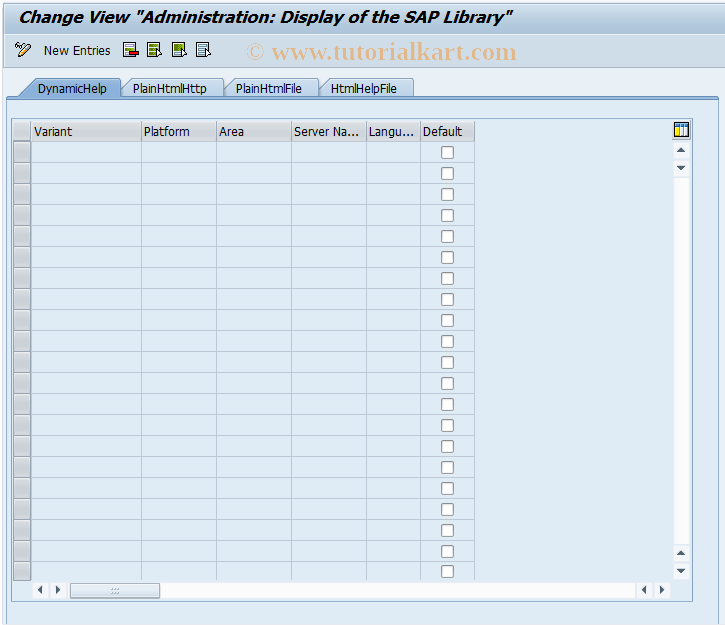Tick the Default checkbox in the seventh row
Image resolution: width=725 pixels, height=625 pixels.
coord(447,279)
